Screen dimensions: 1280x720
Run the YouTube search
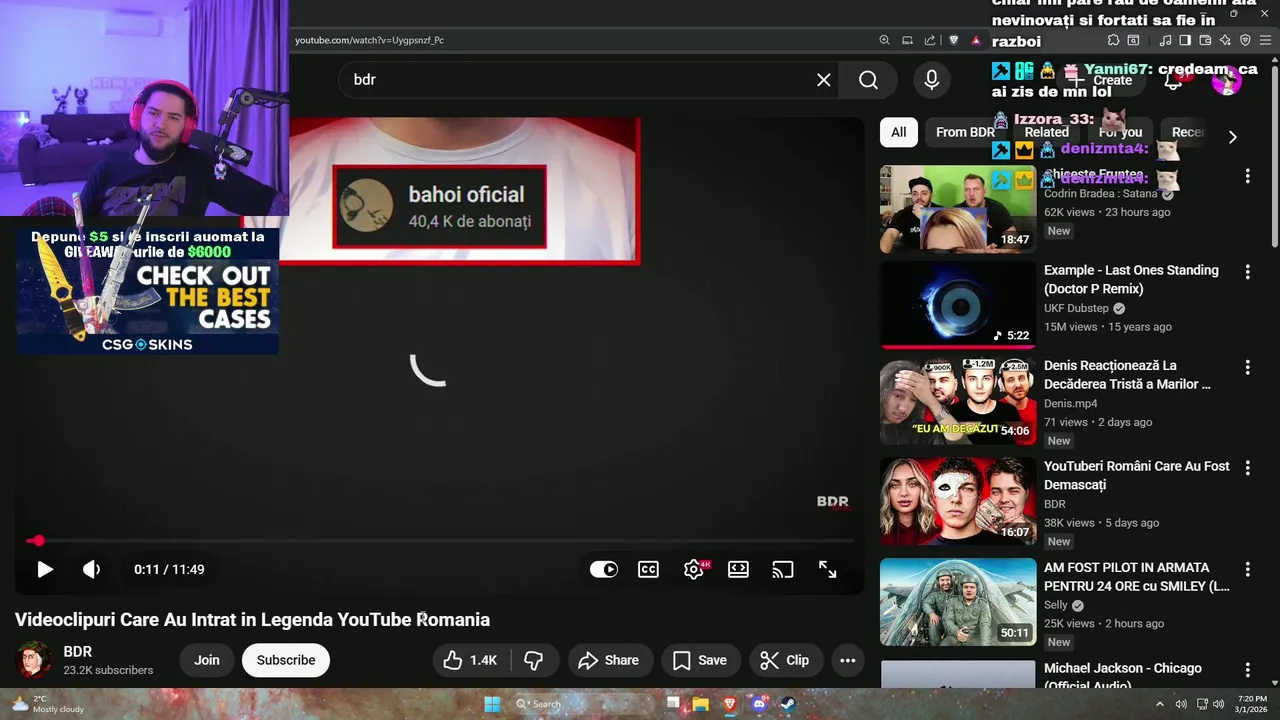pos(868,80)
